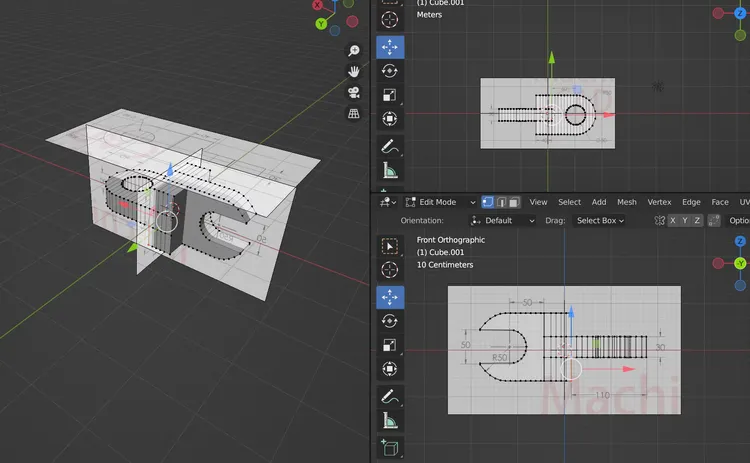The width and height of the screenshot is (750, 463).
Task: Toggle Z axis mirror button
Action: 697,220
